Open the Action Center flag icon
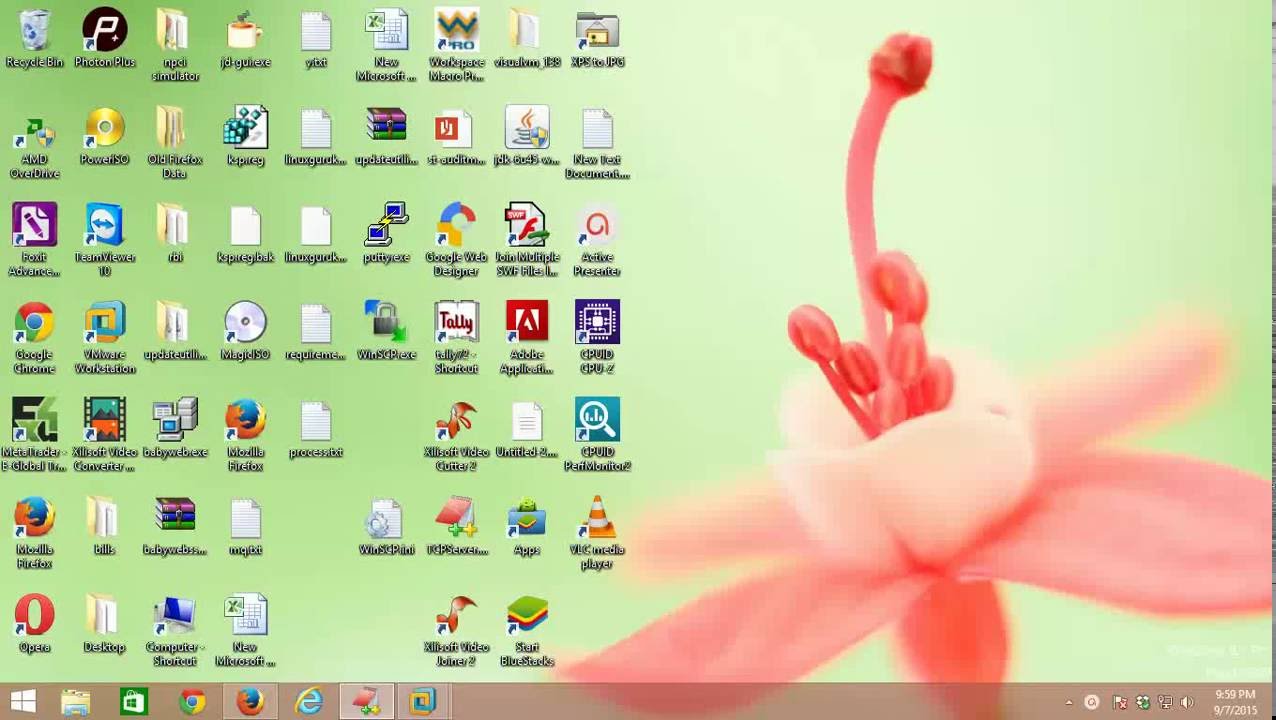The image size is (1276, 720). (x=1120, y=702)
